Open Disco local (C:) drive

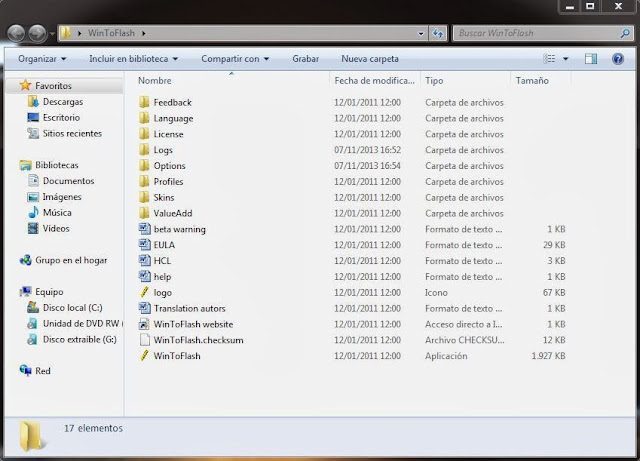pos(72,307)
